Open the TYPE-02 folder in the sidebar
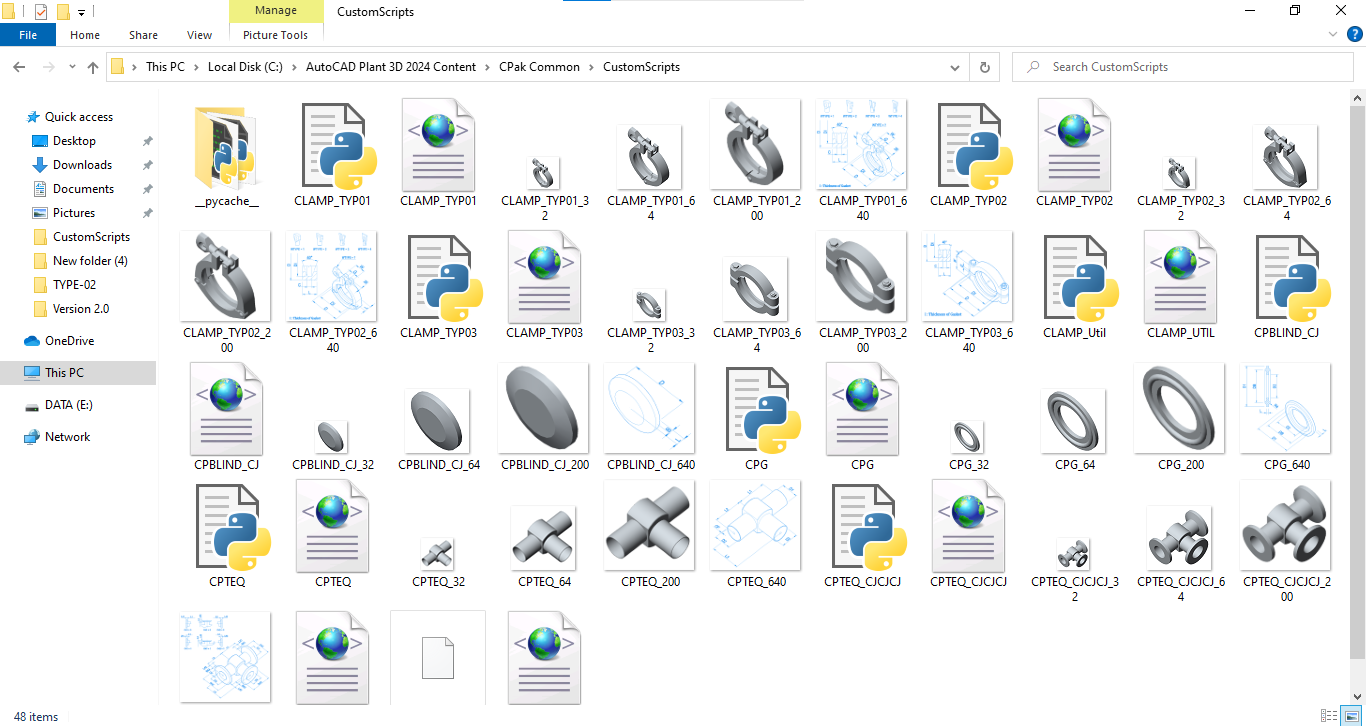Screen dimensions: 1366x726 (x=75, y=285)
